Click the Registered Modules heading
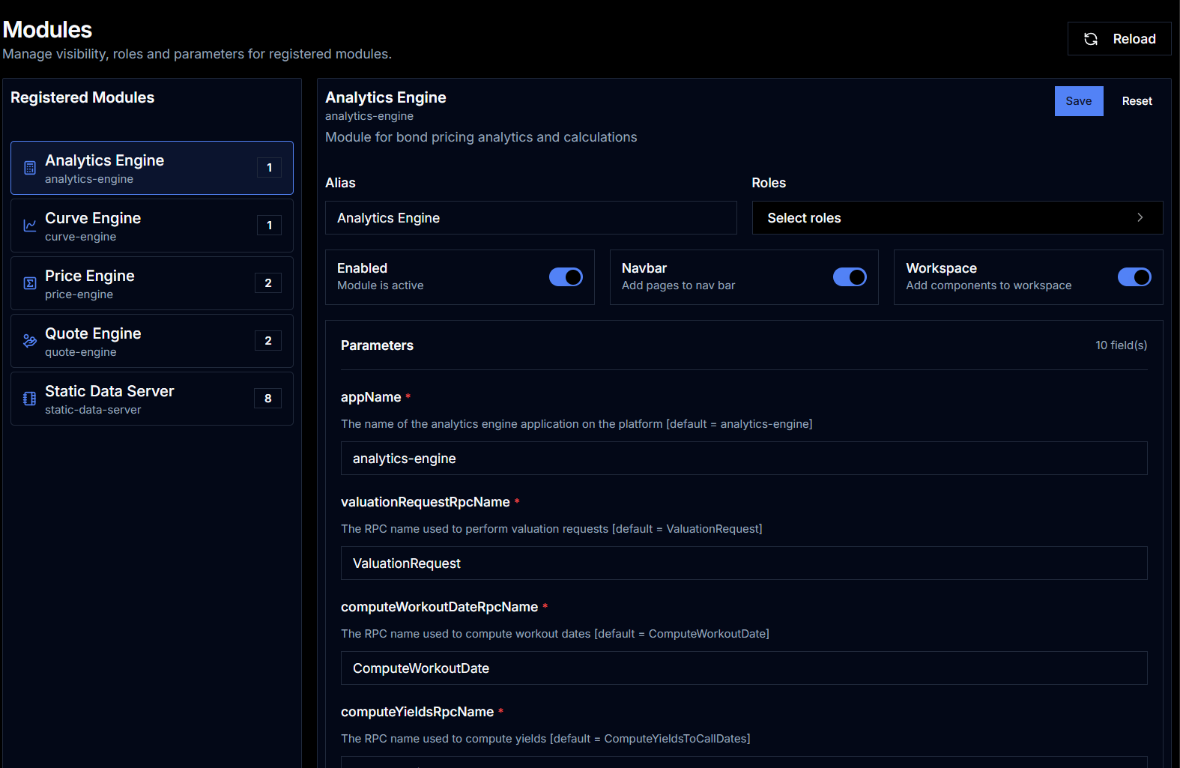 pos(82,98)
